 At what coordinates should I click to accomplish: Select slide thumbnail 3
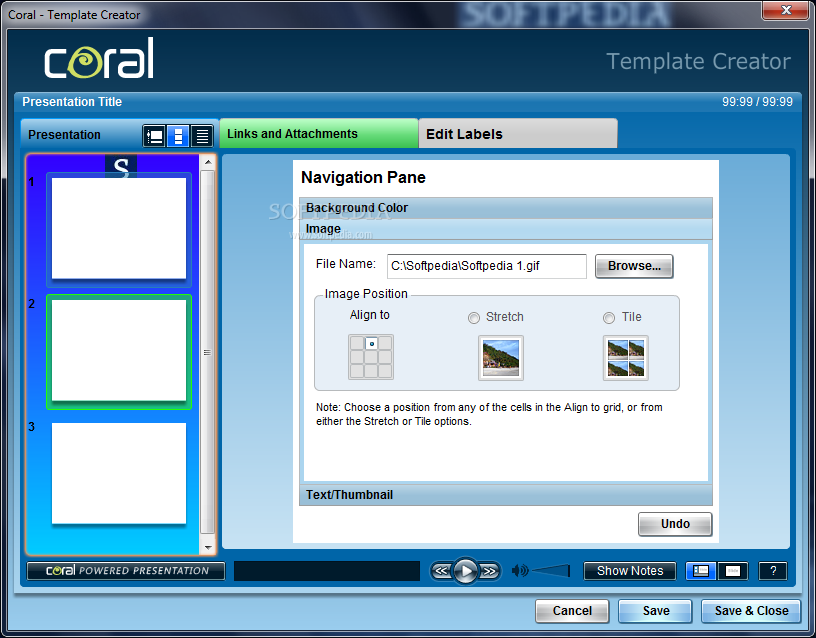[119, 474]
